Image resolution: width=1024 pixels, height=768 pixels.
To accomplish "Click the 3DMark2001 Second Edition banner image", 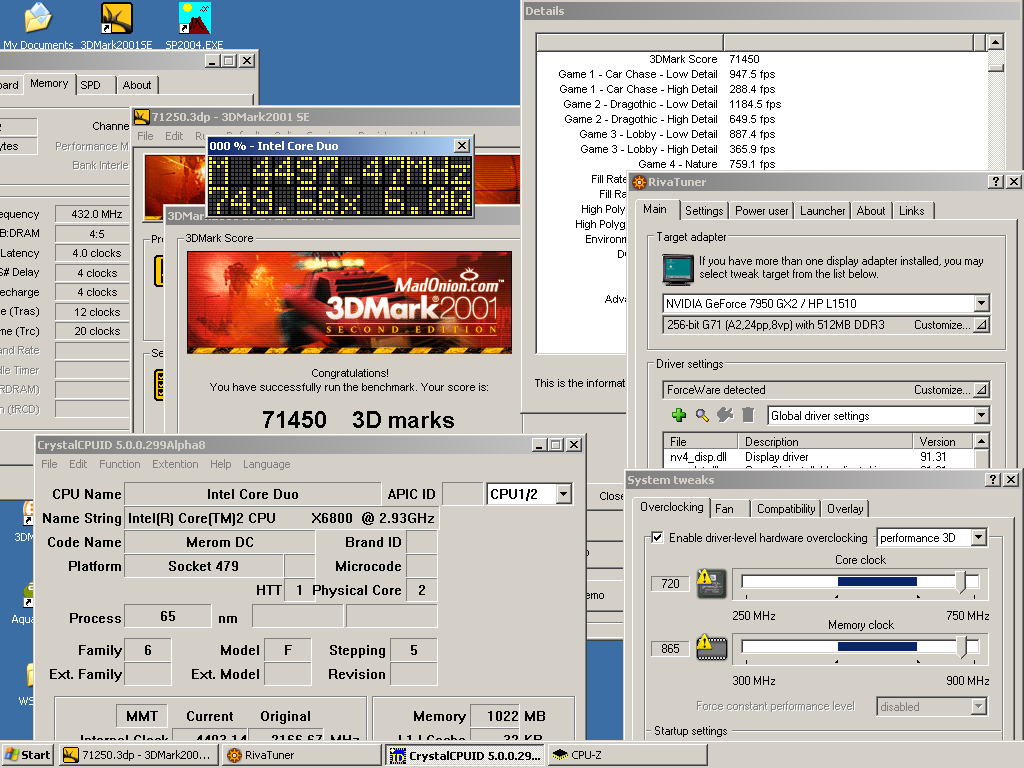I will point(349,302).
